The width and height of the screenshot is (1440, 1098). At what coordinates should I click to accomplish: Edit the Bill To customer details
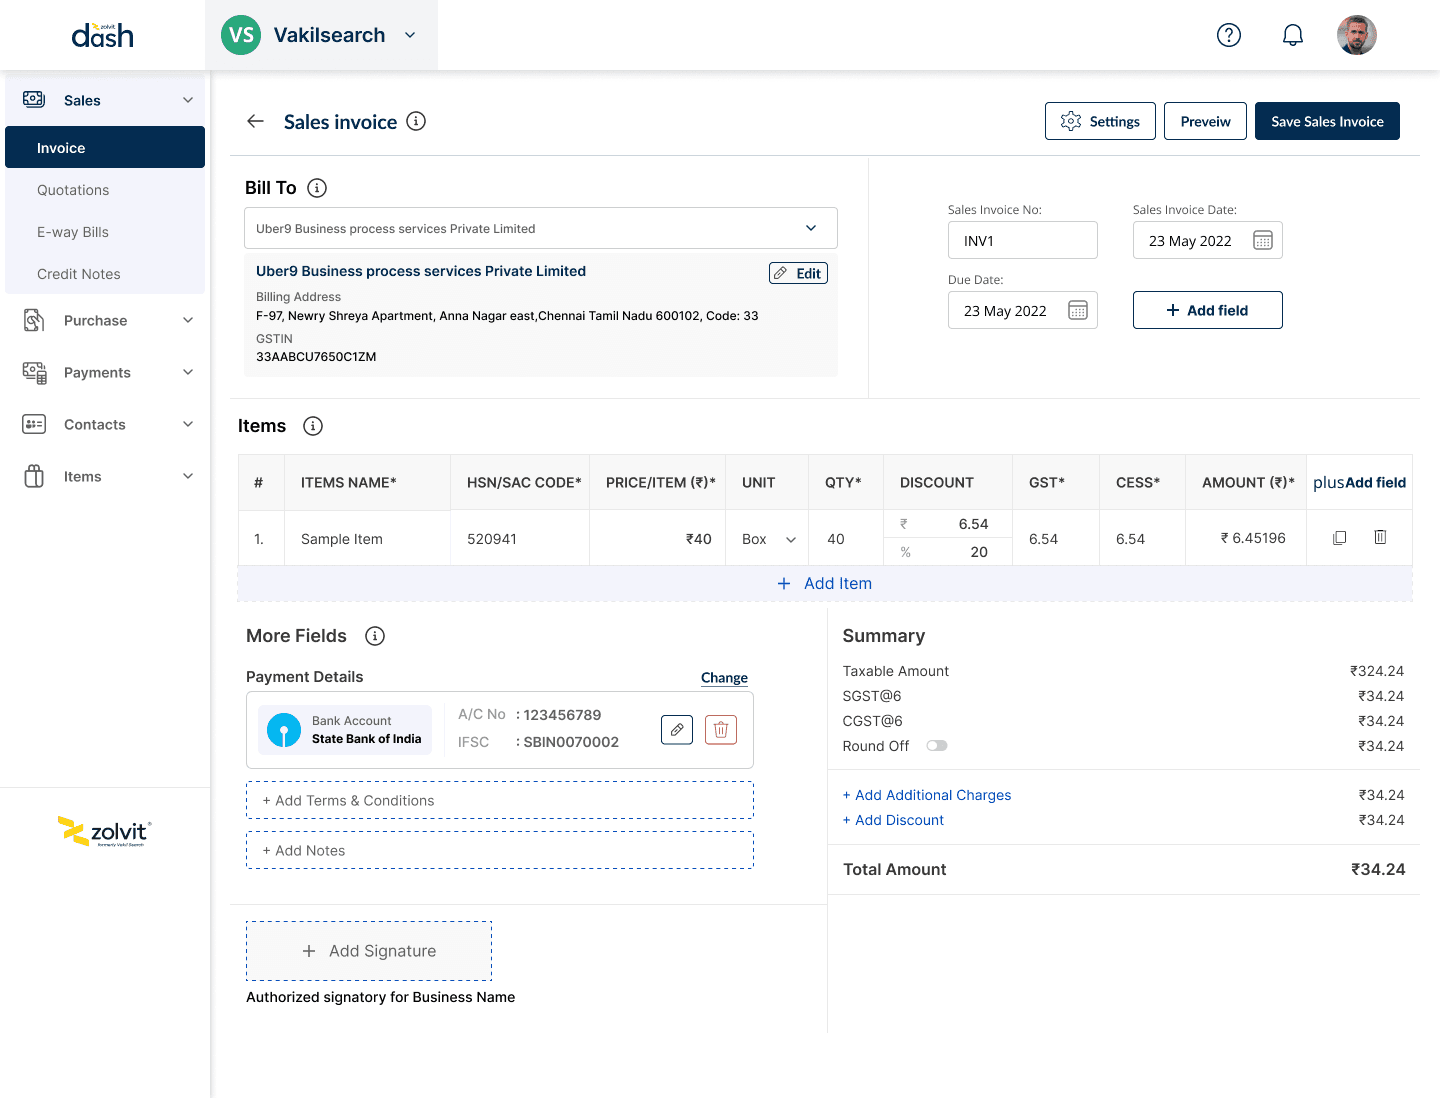[798, 273]
